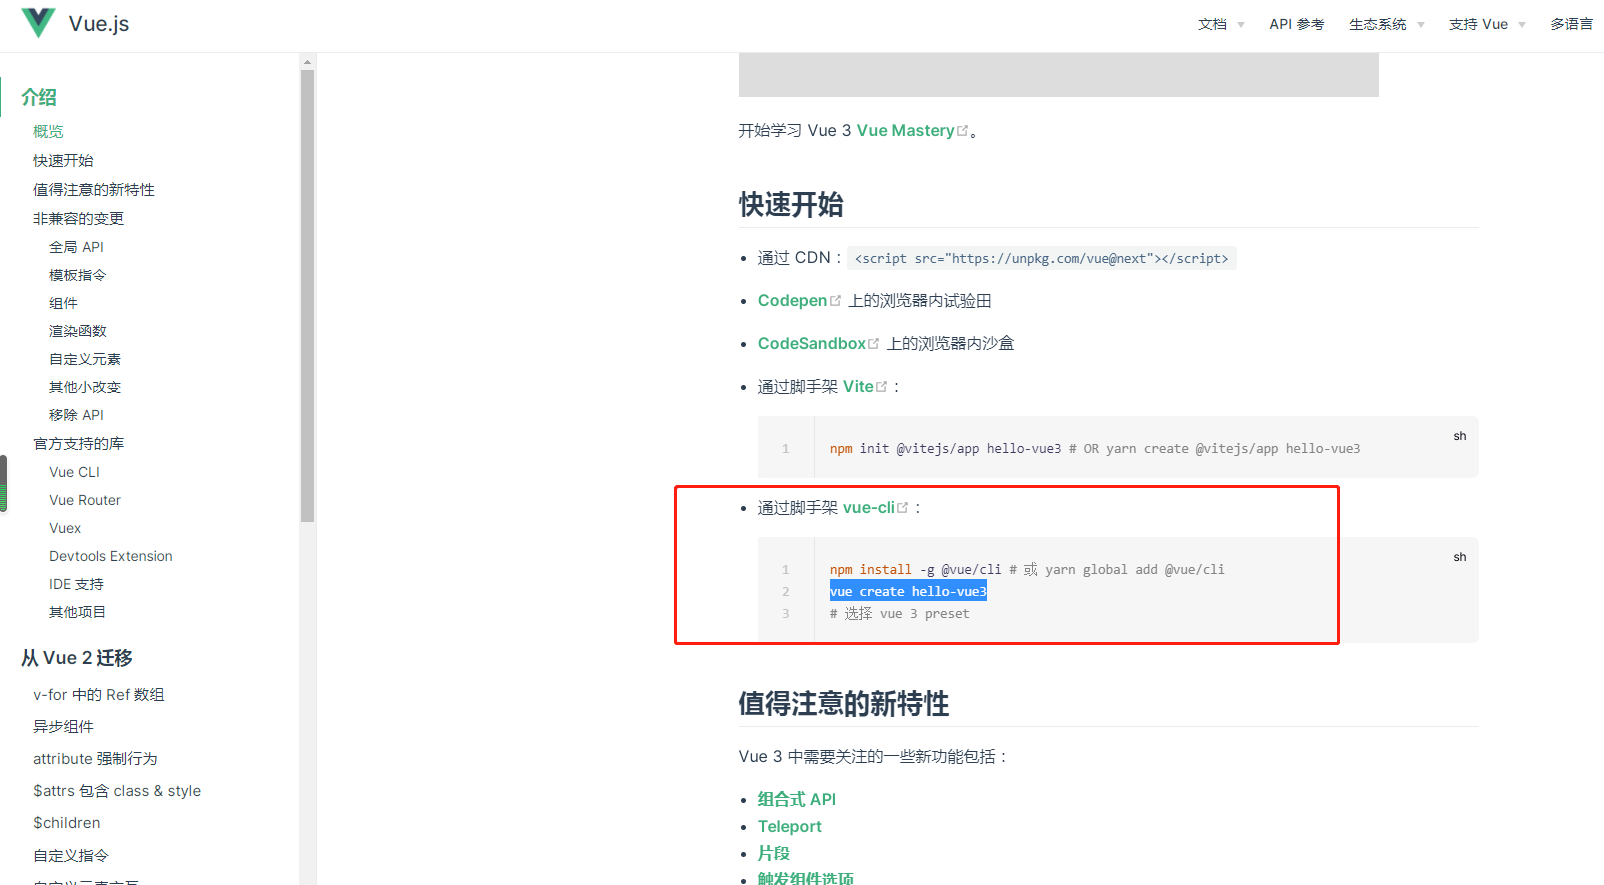Open the API 参考 nav item
The height and width of the screenshot is (885, 1604).
click(x=1297, y=24)
